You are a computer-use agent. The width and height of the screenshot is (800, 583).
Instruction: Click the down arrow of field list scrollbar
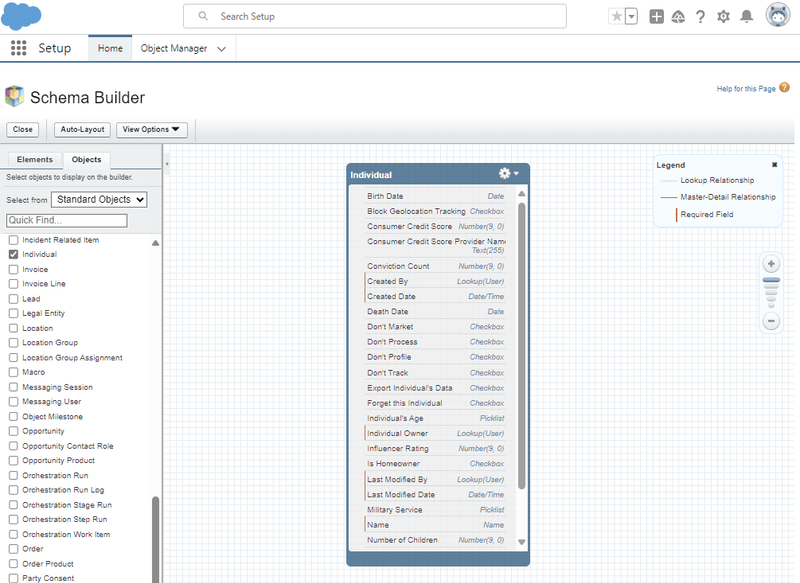click(x=521, y=542)
